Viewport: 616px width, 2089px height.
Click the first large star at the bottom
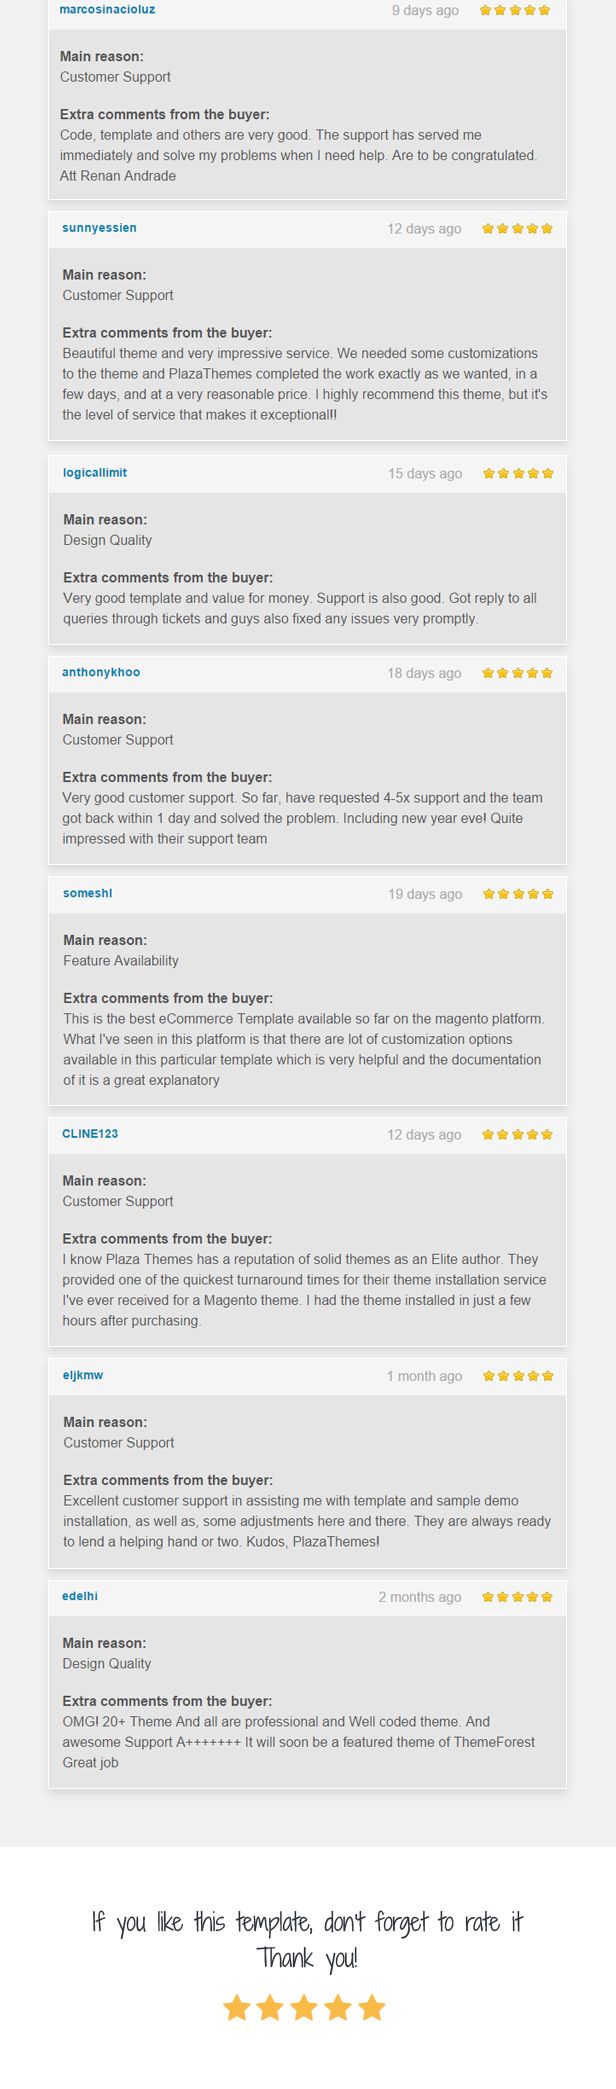pyautogui.click(x=236, y=2007)
